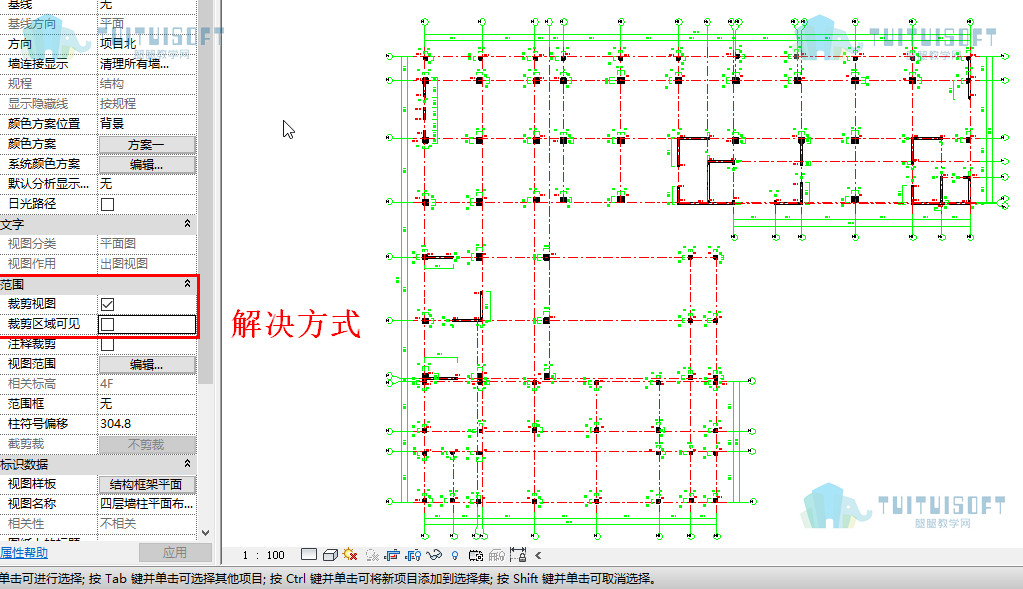Open 视图范围 编辑 button
Screen dimensions: 1023x589
coord(147,365)
